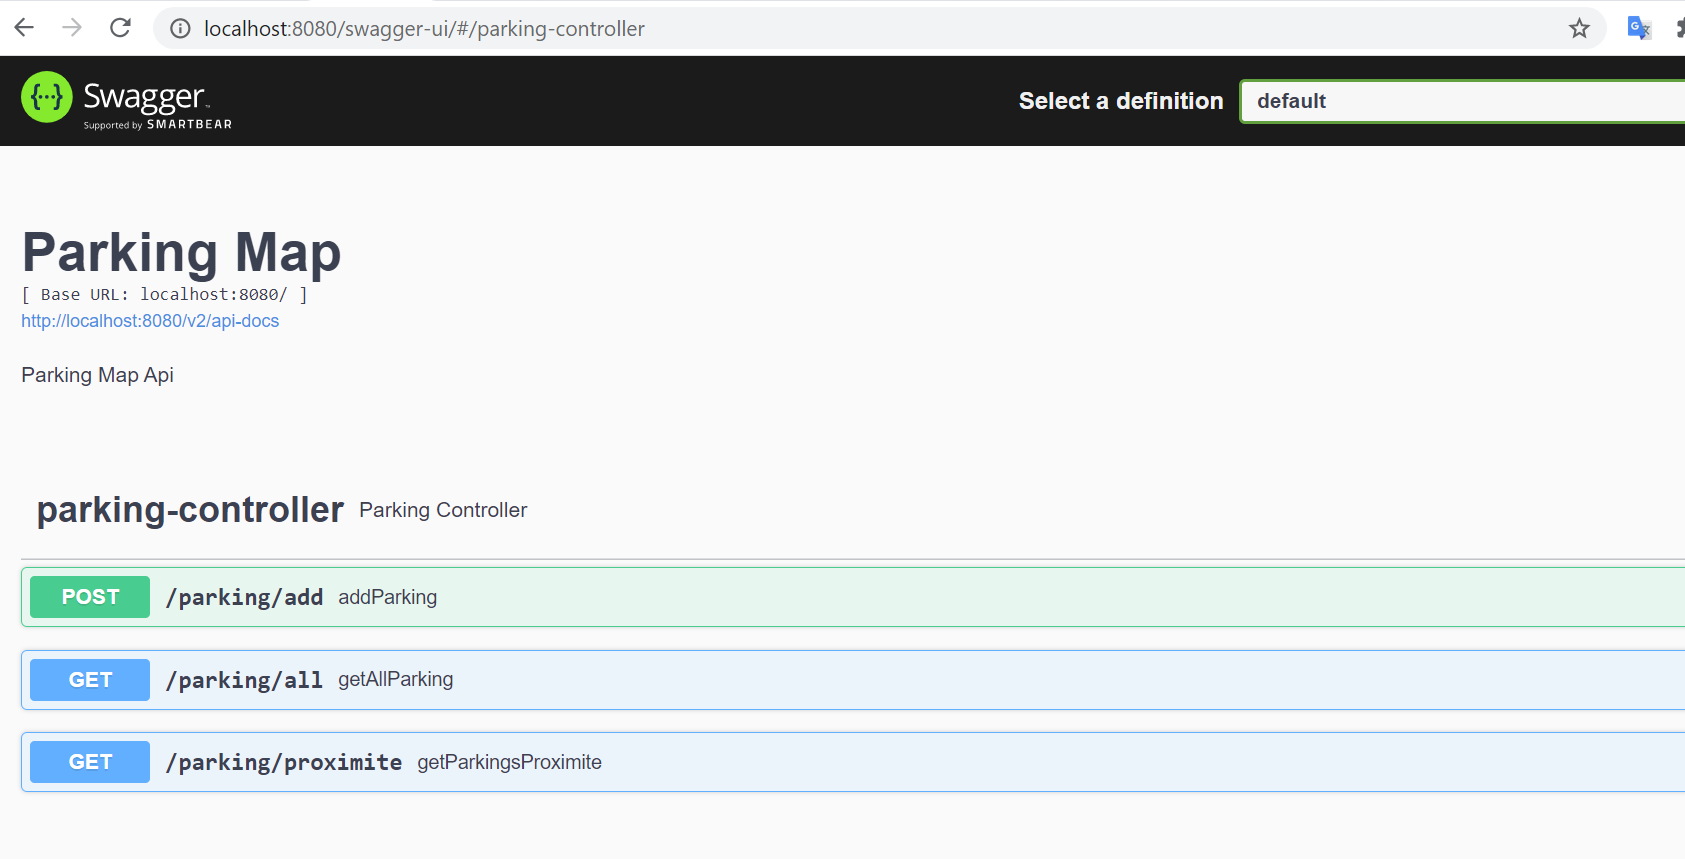Viewport: 1685px width, 859px height.
Task: Click the GET badge for /parking/proximite
Action: (x=90, y=762)
